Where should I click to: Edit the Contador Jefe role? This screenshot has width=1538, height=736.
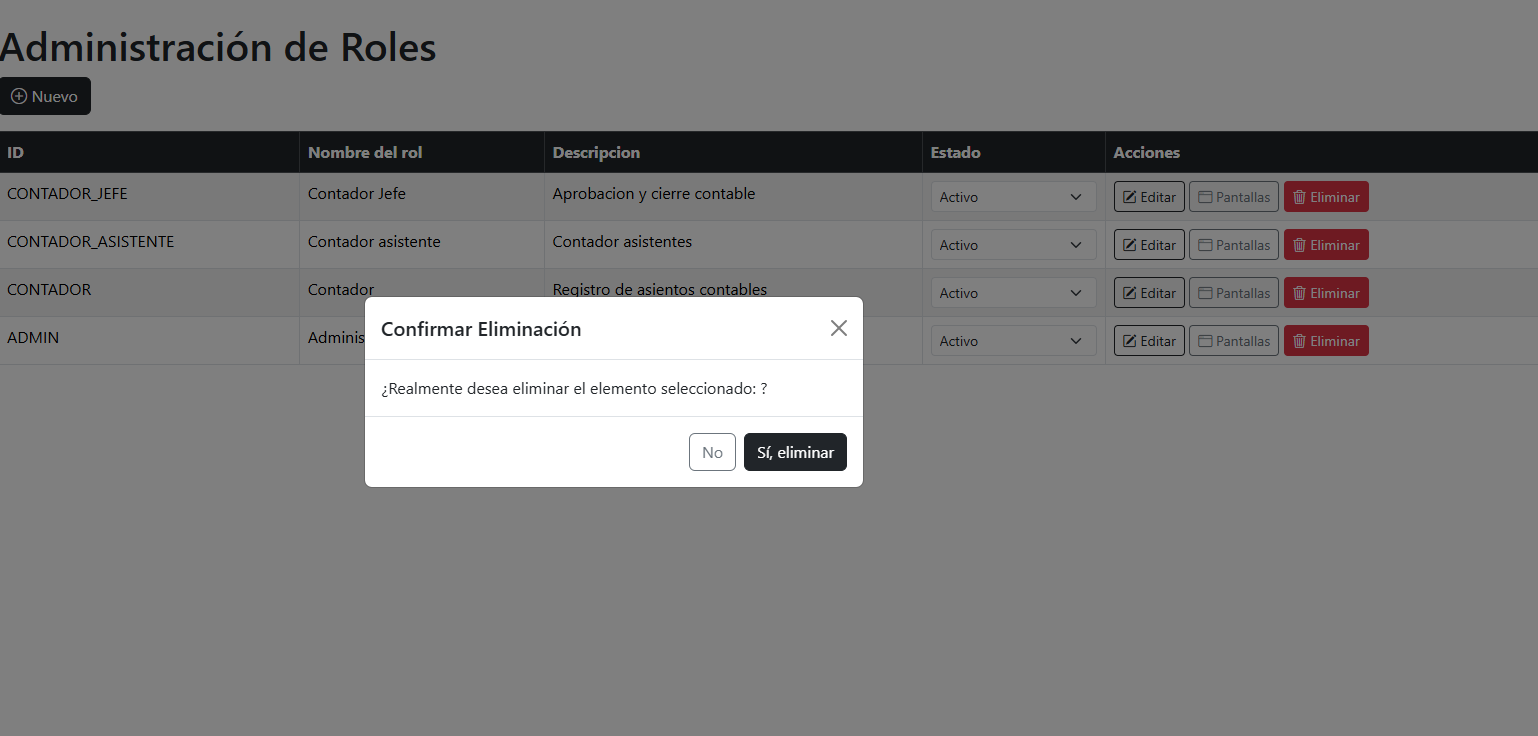click(x=1148, y=196)
